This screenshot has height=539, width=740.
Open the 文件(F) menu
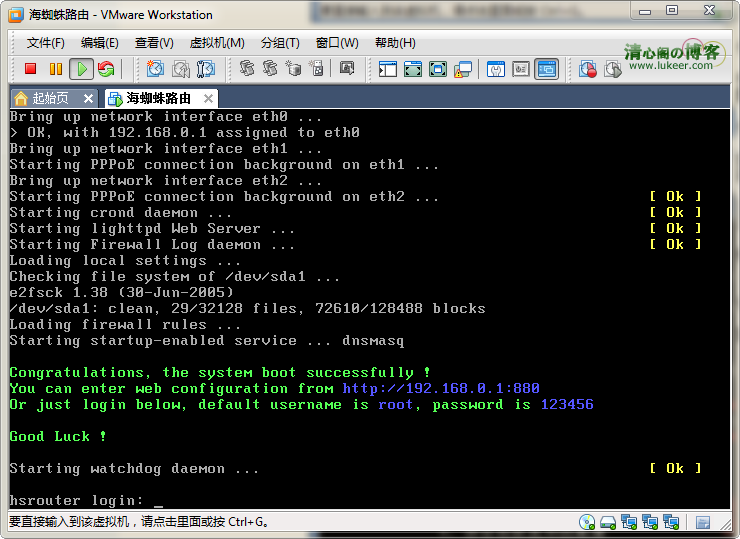(45, 43)
